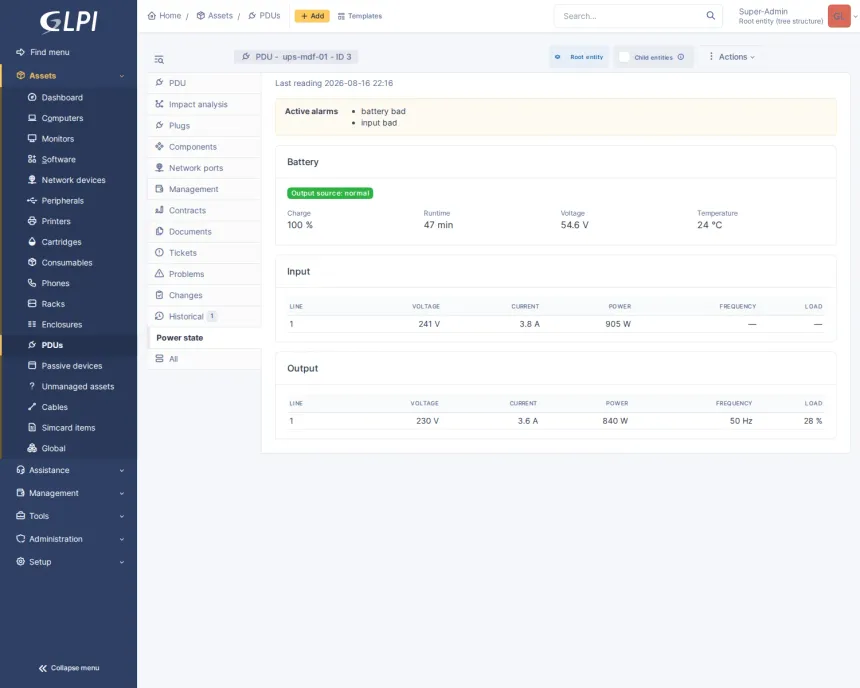Switch to the Components tab
This screenshot has height=688, width=860.
[204, 146]
